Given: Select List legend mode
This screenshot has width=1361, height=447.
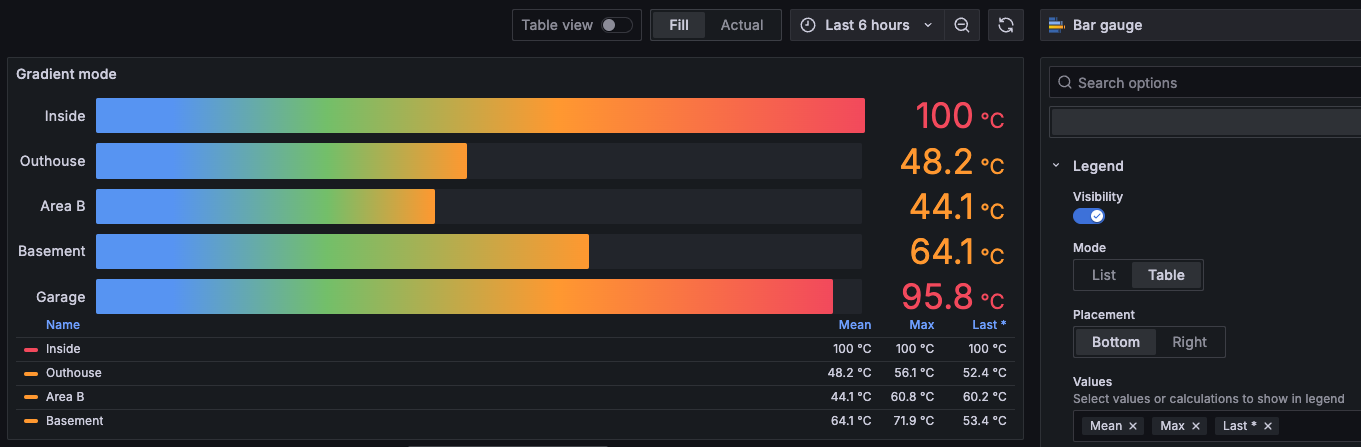Looking at the screenshot, I should click(x=1104, y=275).
